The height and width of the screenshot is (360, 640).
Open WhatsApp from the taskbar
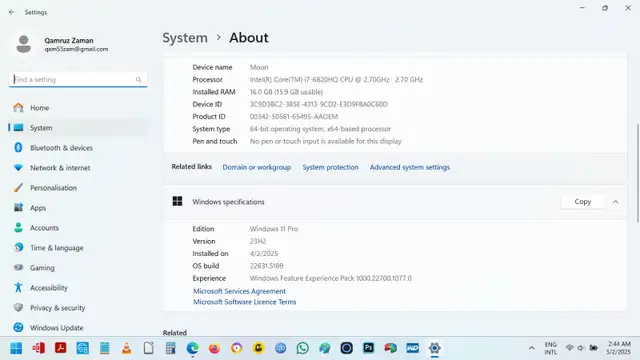point(302,348)
